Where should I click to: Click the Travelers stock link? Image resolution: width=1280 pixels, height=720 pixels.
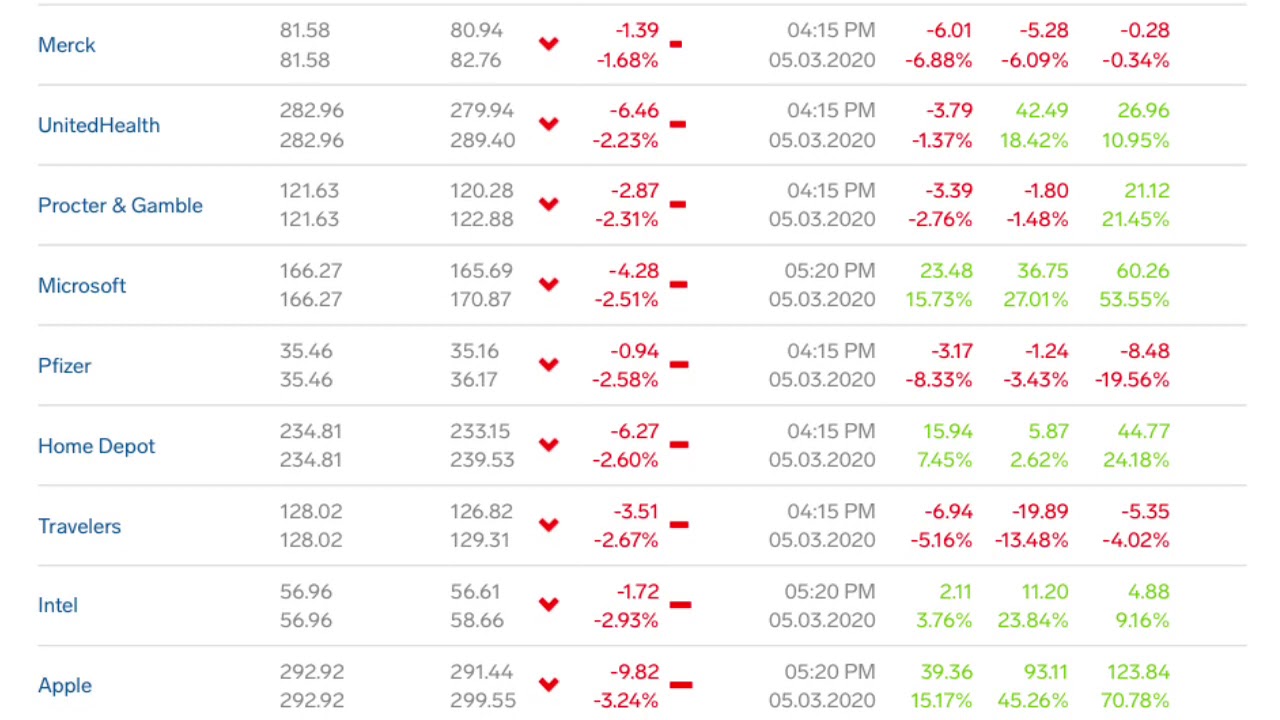click(79, 526)
